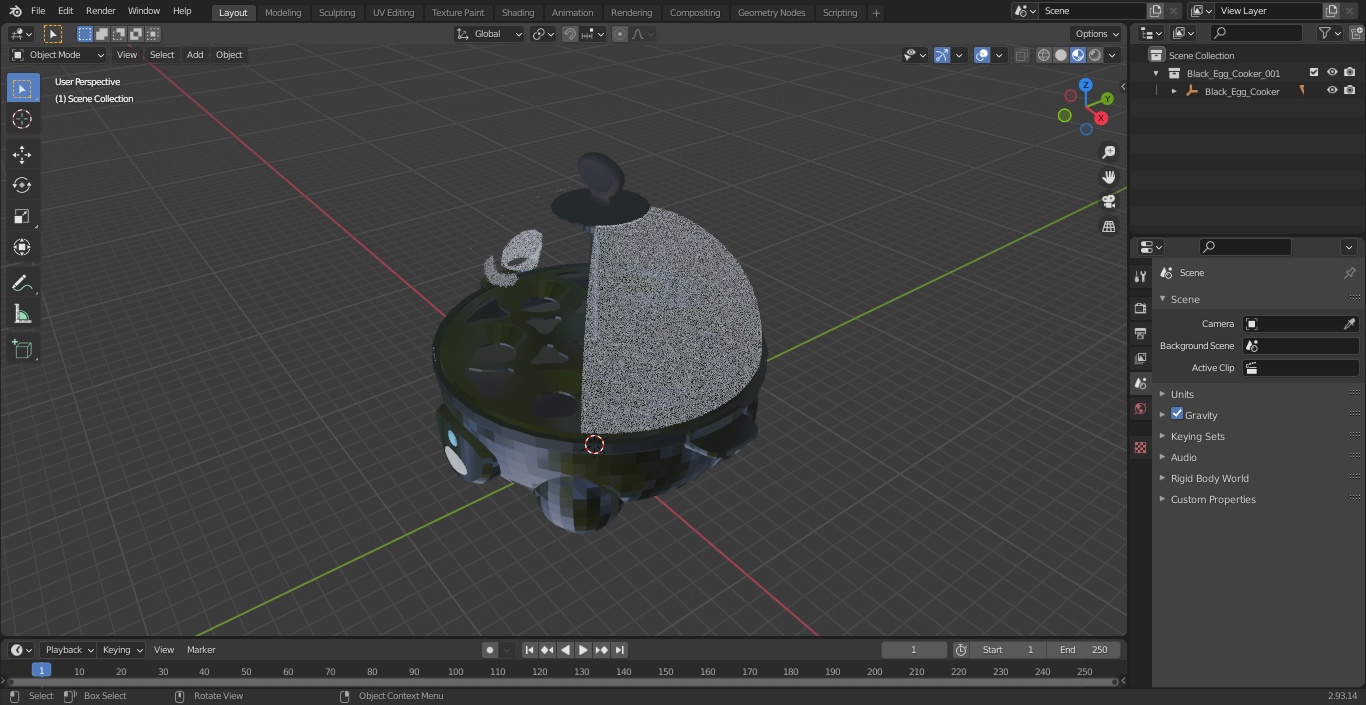Viewport: 1366px width, 705px height.
Task: Toggle X-ray display mode
Action: click(1021, 55)
